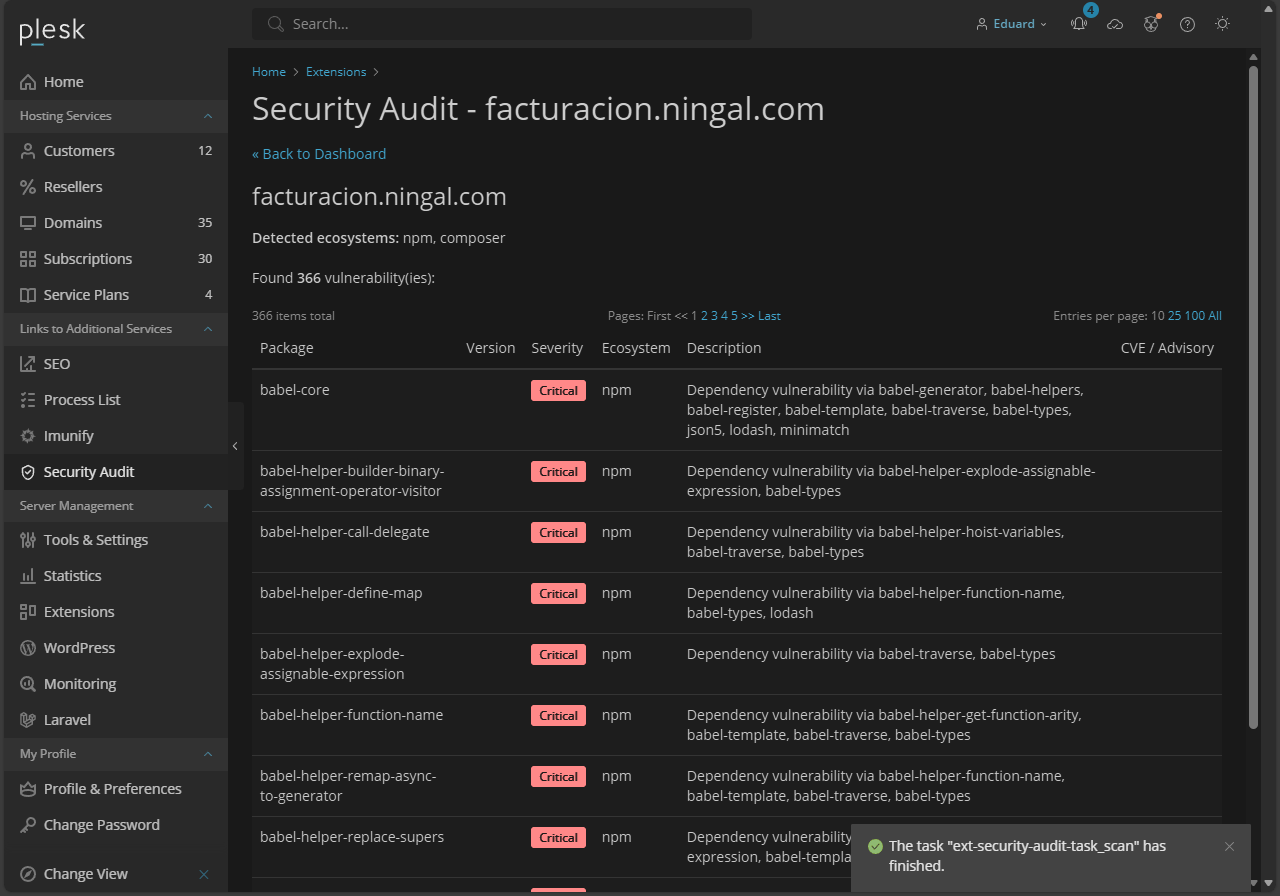Select Extensions in the breadcrumb
The image size is (1280, 896).
[x=336, y=71]
